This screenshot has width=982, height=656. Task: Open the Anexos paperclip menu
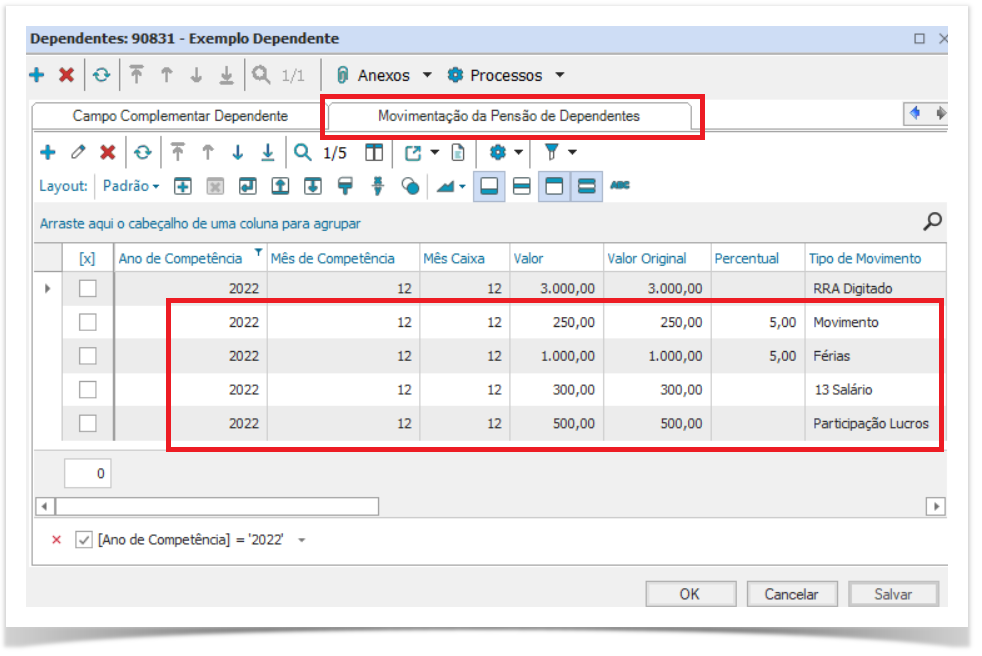383,75
